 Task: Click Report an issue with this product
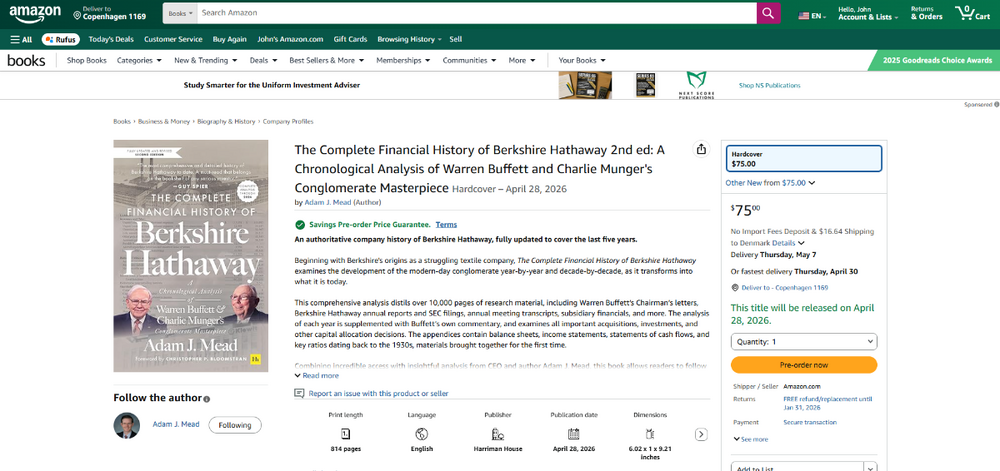[x=378, y=394]
